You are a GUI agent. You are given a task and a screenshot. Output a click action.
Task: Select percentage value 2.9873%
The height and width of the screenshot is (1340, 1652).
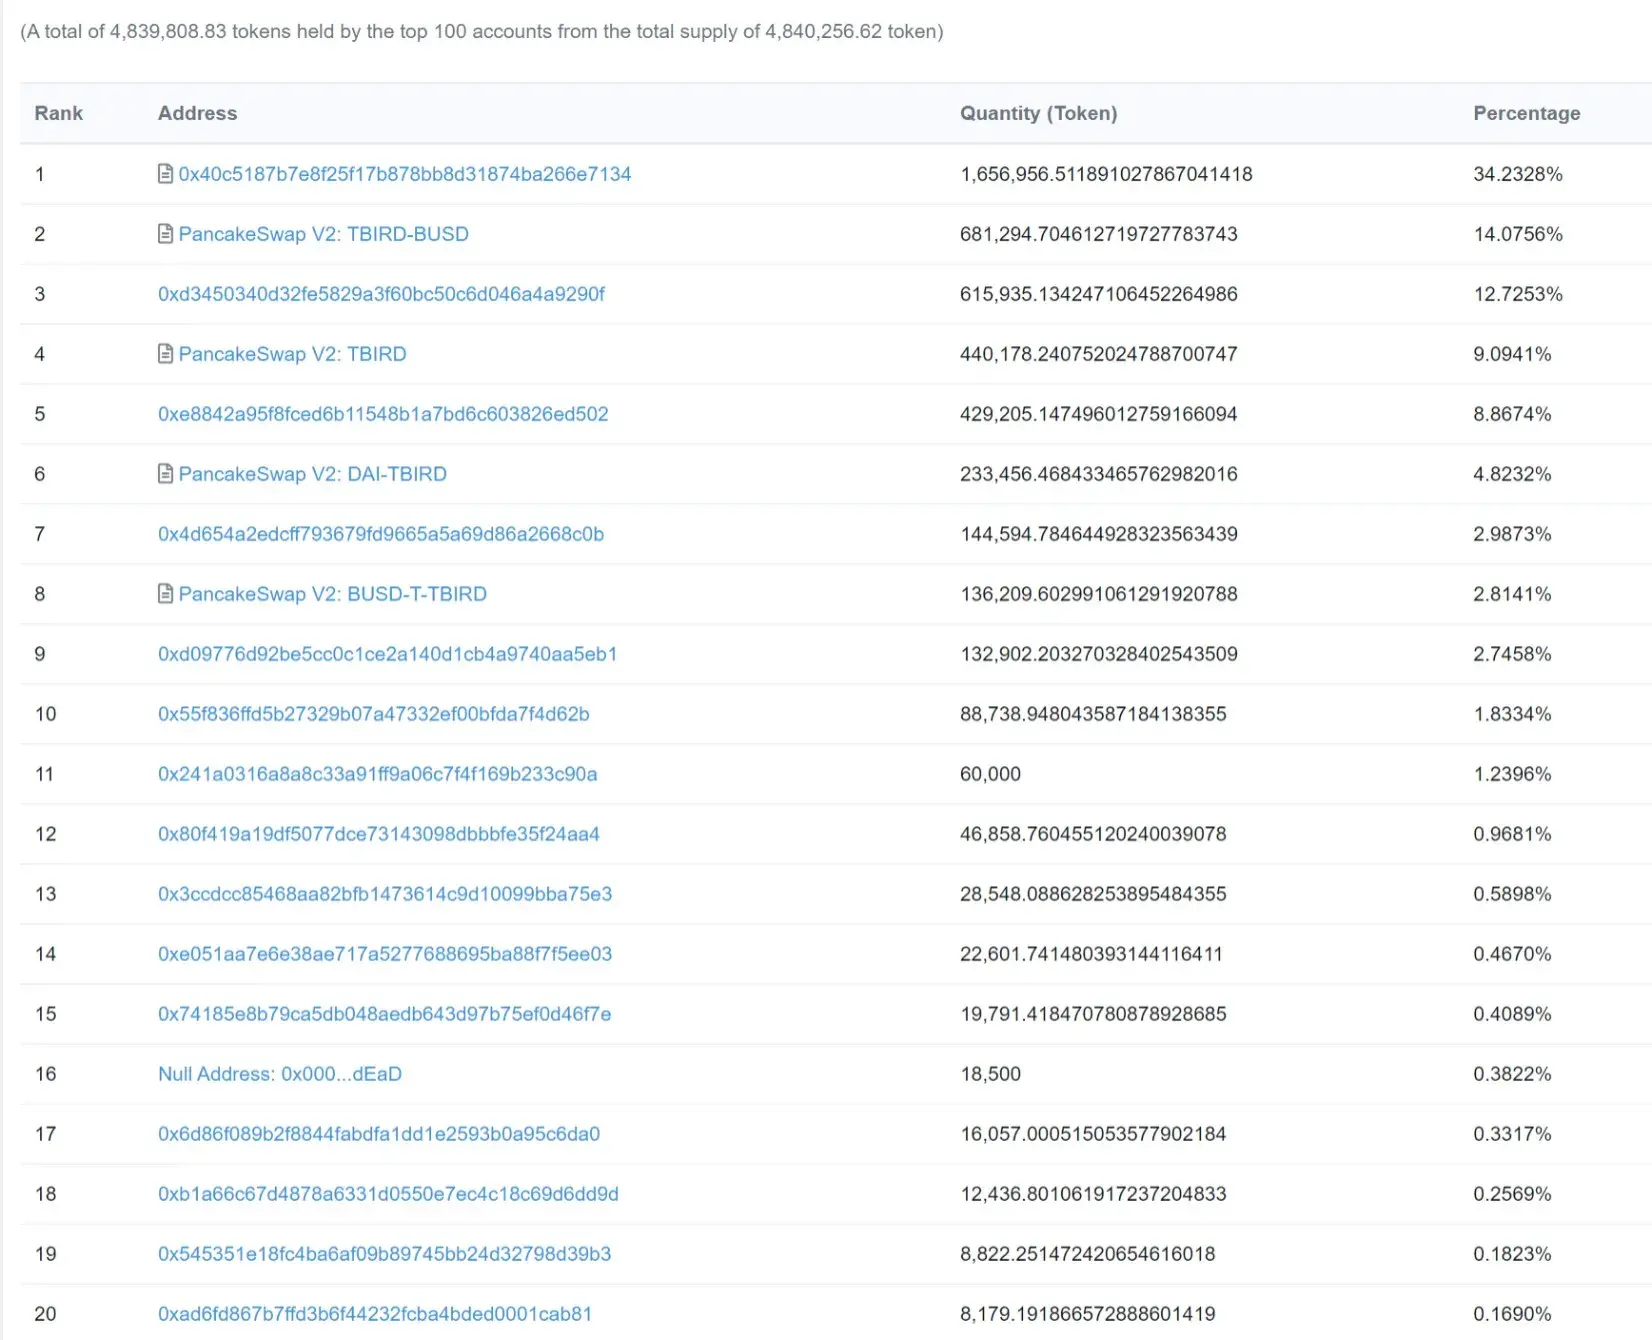1512,534
